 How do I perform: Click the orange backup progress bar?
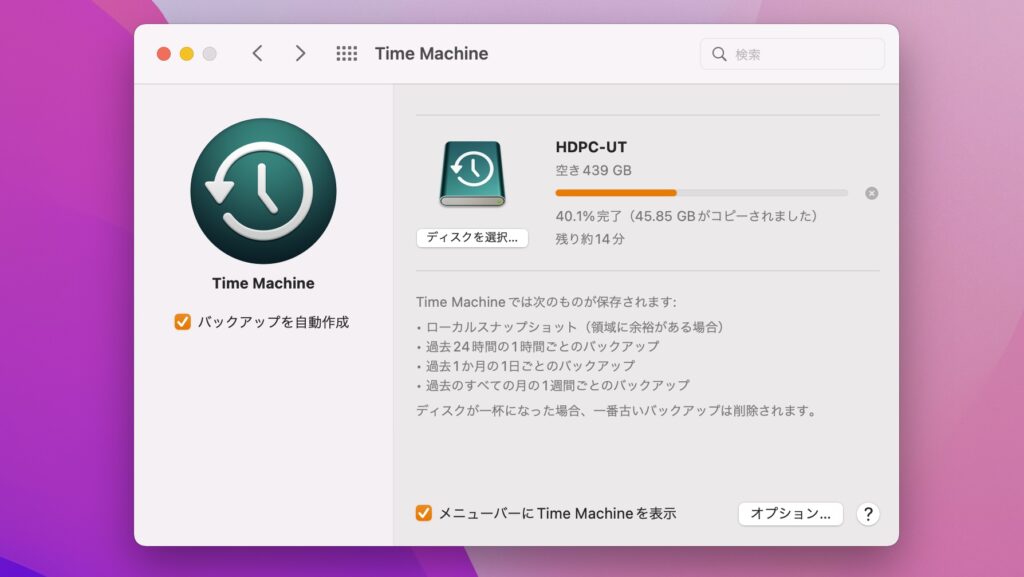[x=701, y=193]
